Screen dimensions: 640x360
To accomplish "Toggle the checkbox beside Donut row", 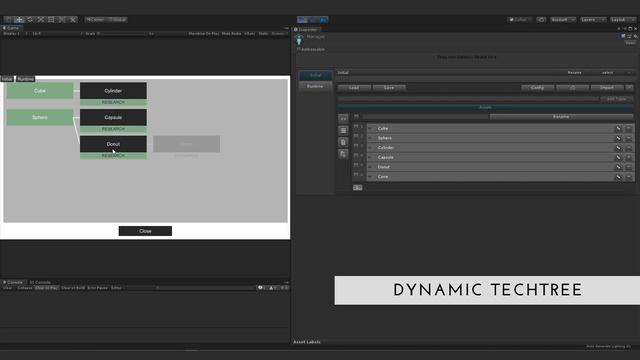I will (x=356, y=165).
